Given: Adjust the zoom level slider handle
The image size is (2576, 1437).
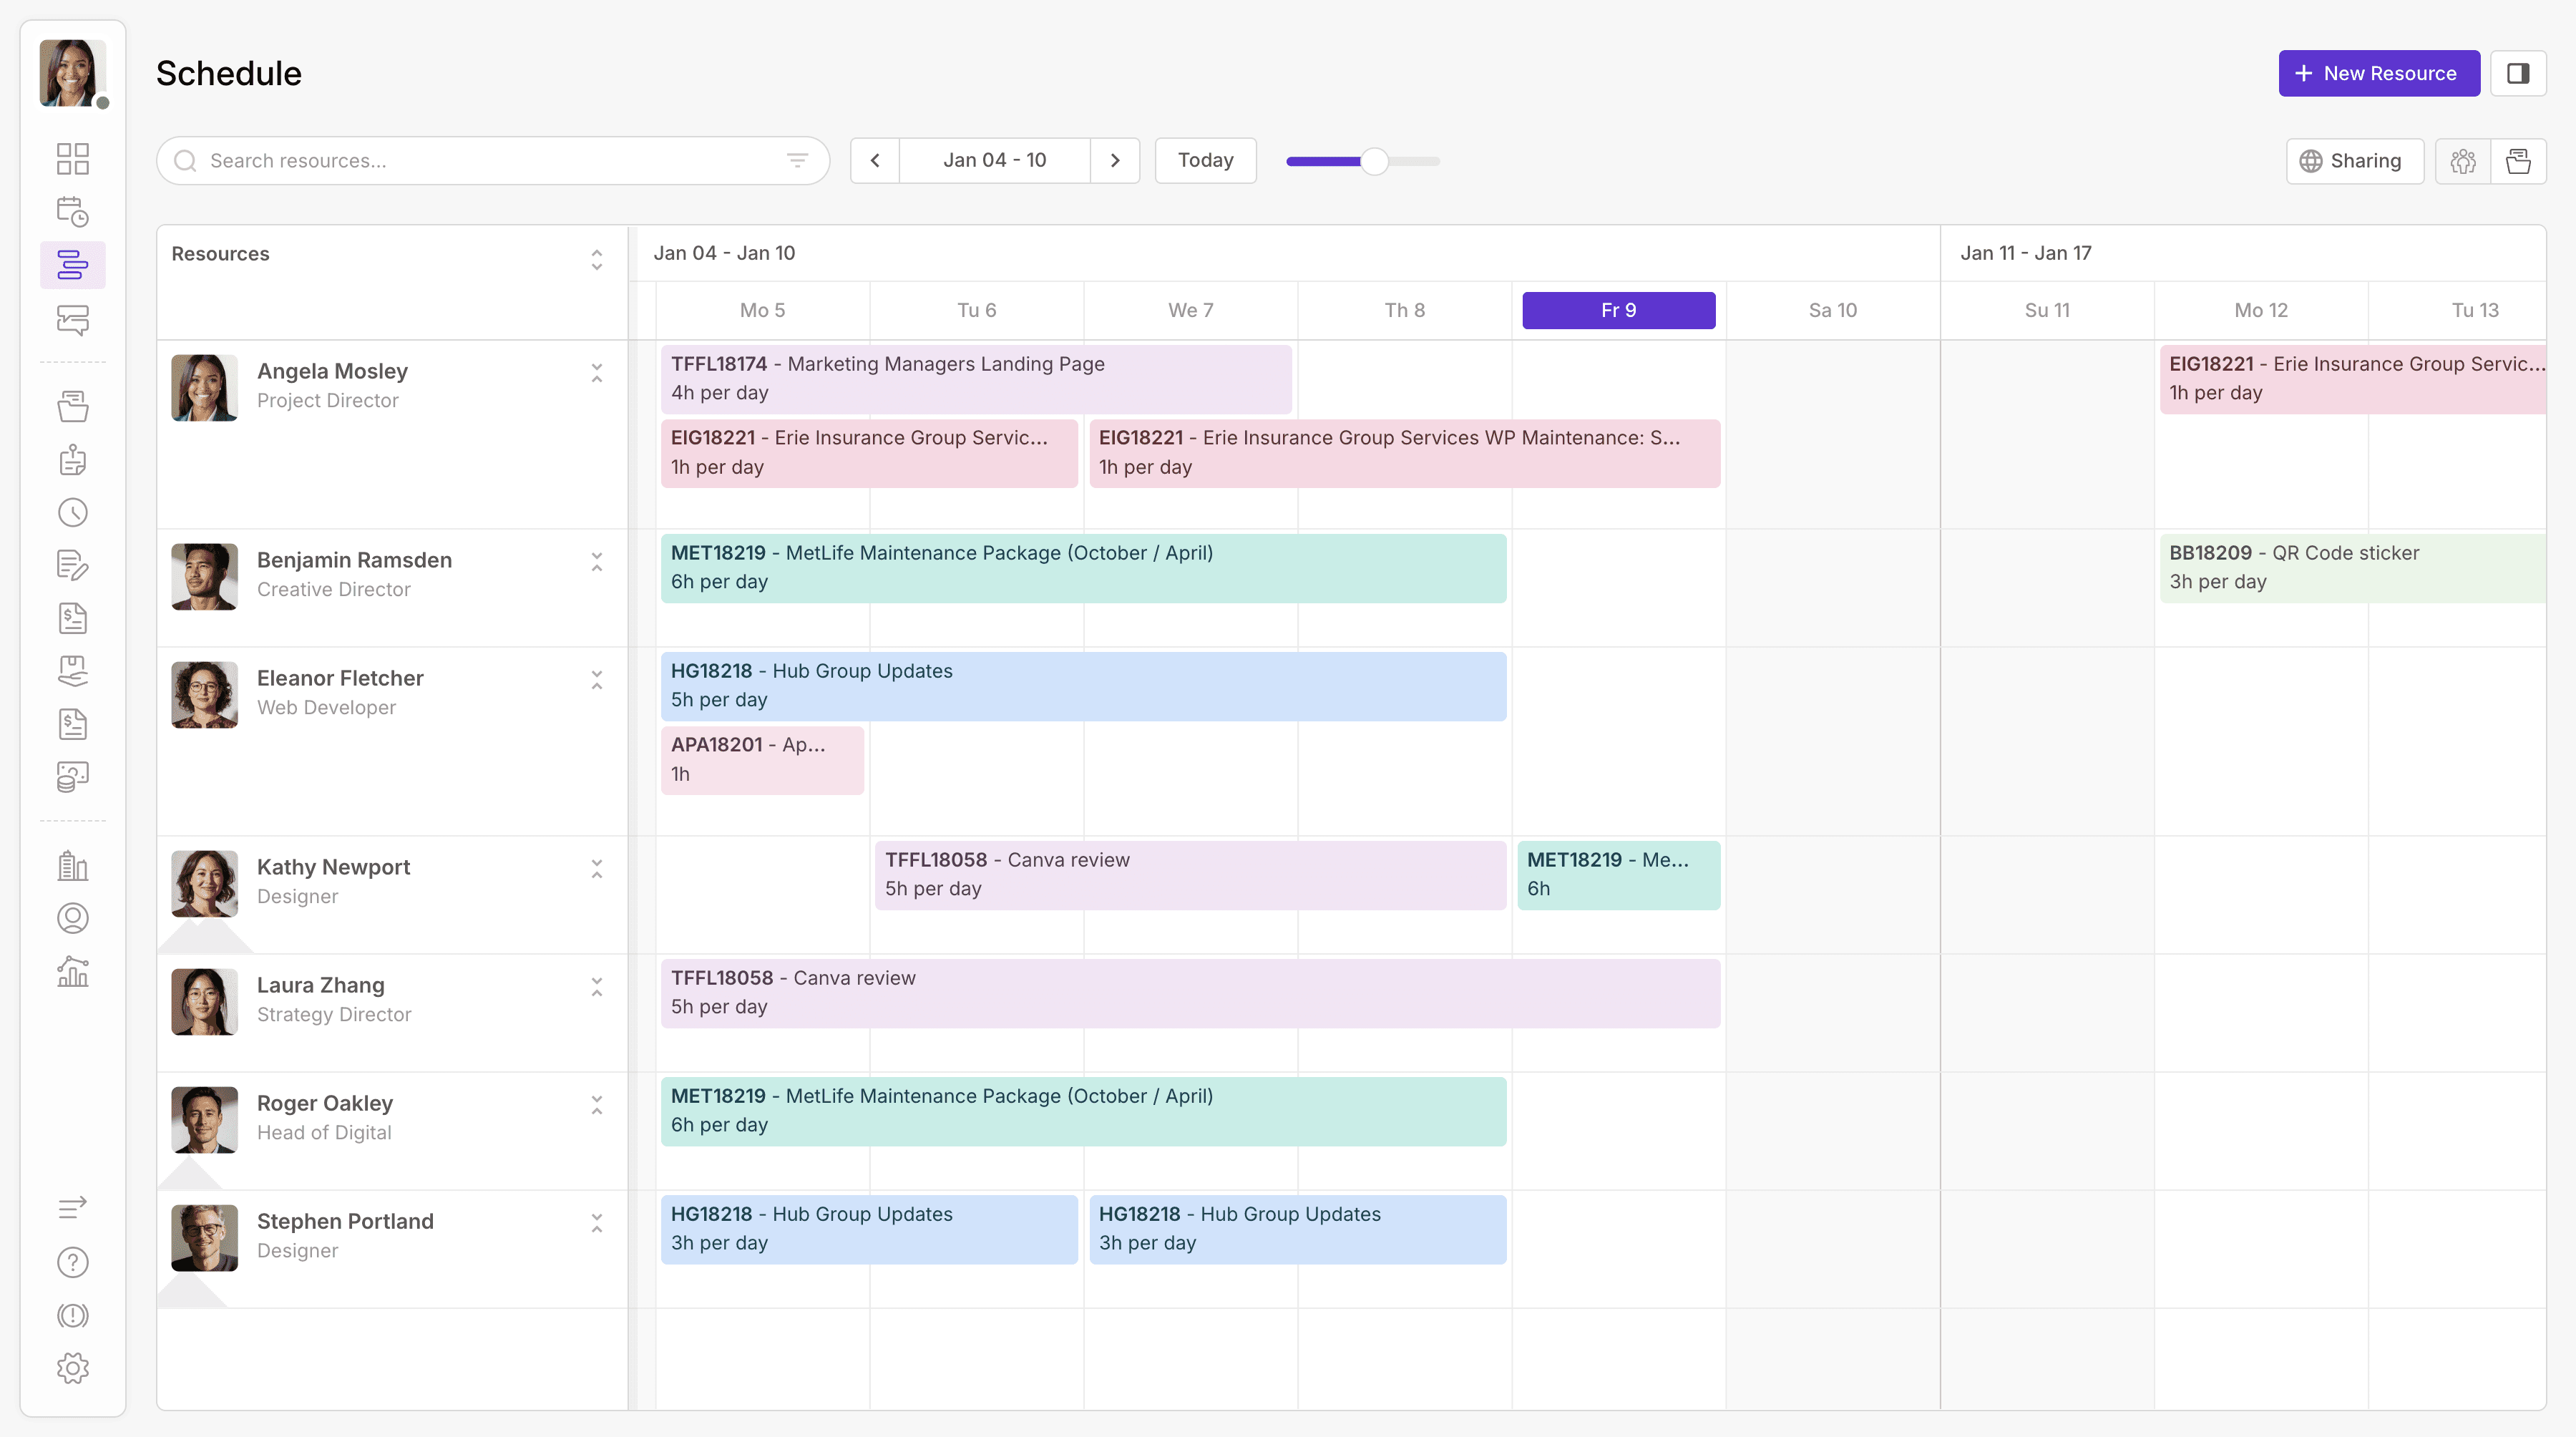Looking at the screenshot, I should pos(1375,161).
